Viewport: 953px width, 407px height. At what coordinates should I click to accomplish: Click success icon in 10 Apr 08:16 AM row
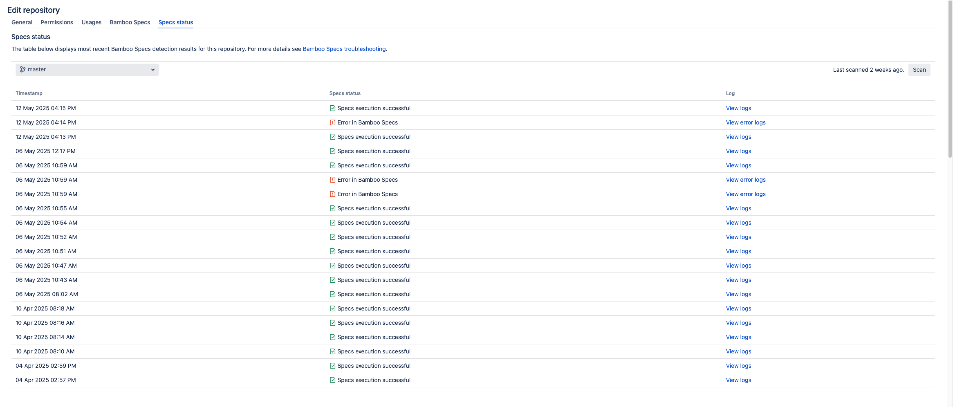click(x=332, y=323)
